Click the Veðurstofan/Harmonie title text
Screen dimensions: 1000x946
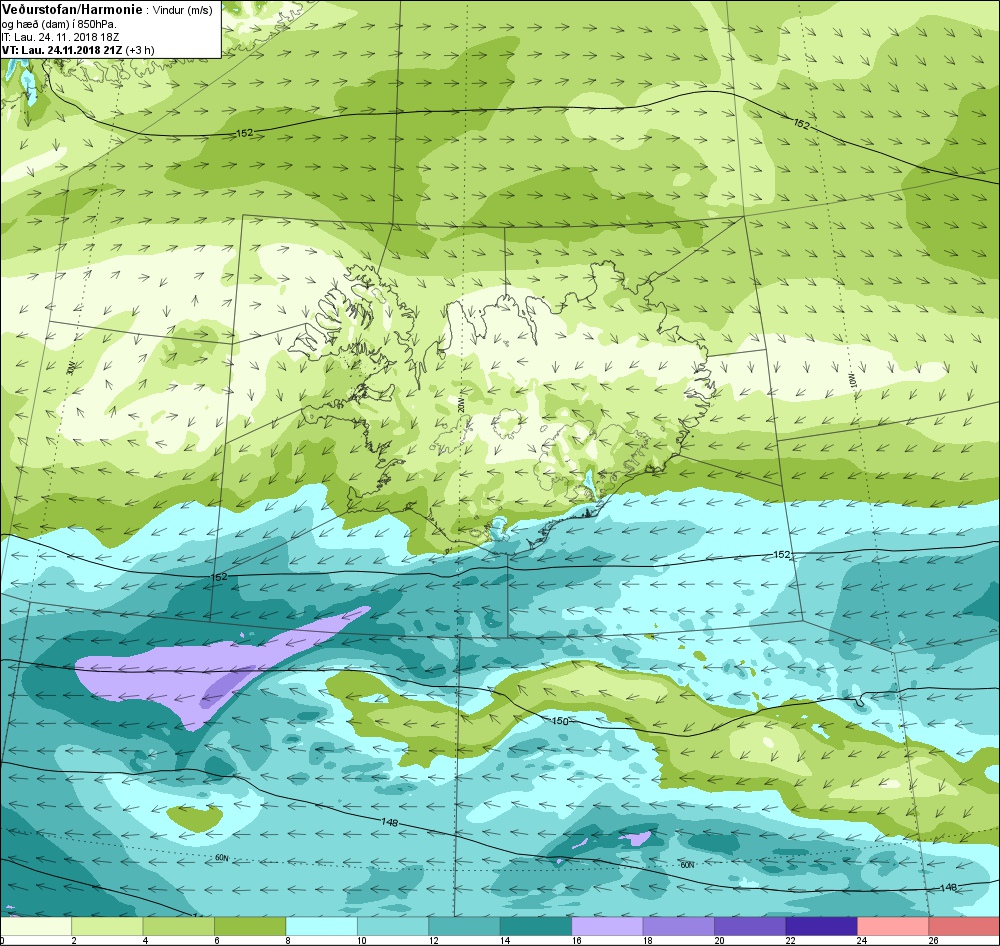pyautogui.click(x=71, y=9)
